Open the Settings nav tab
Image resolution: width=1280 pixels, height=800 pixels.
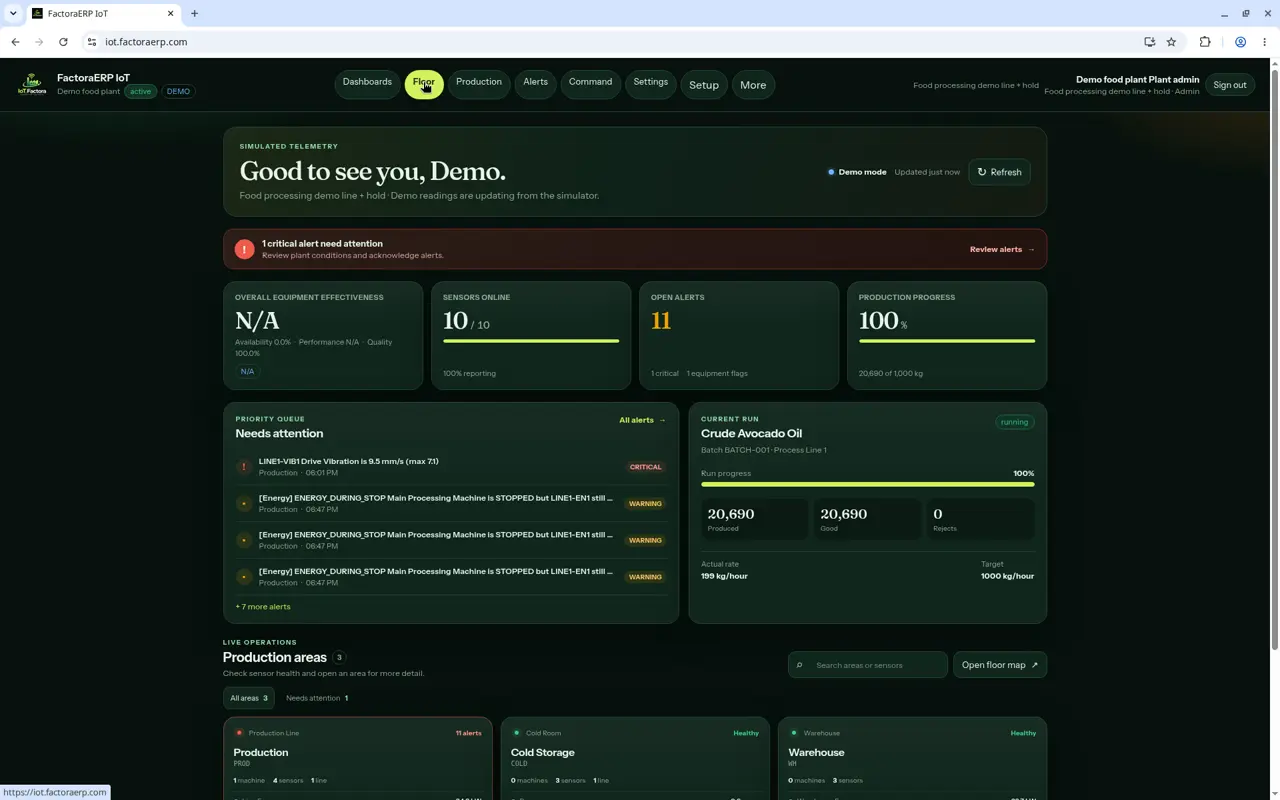click(x=650, y=83)
